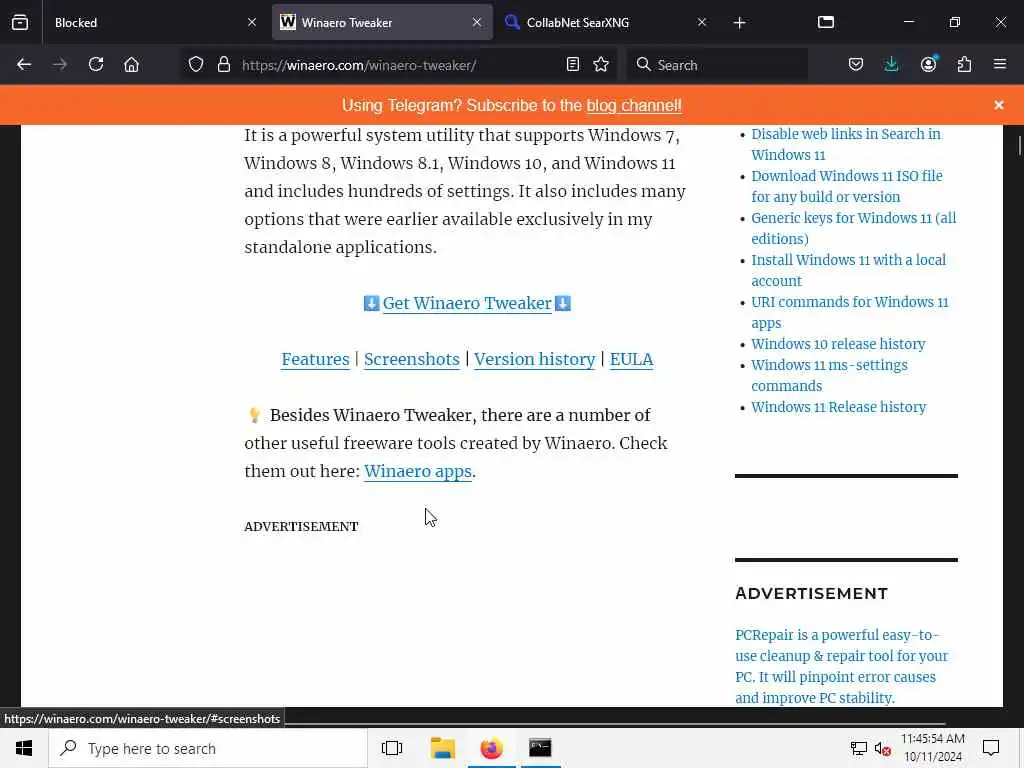Open the Version history link
The width and height of the screenshot is (1024, 768).
534,360
